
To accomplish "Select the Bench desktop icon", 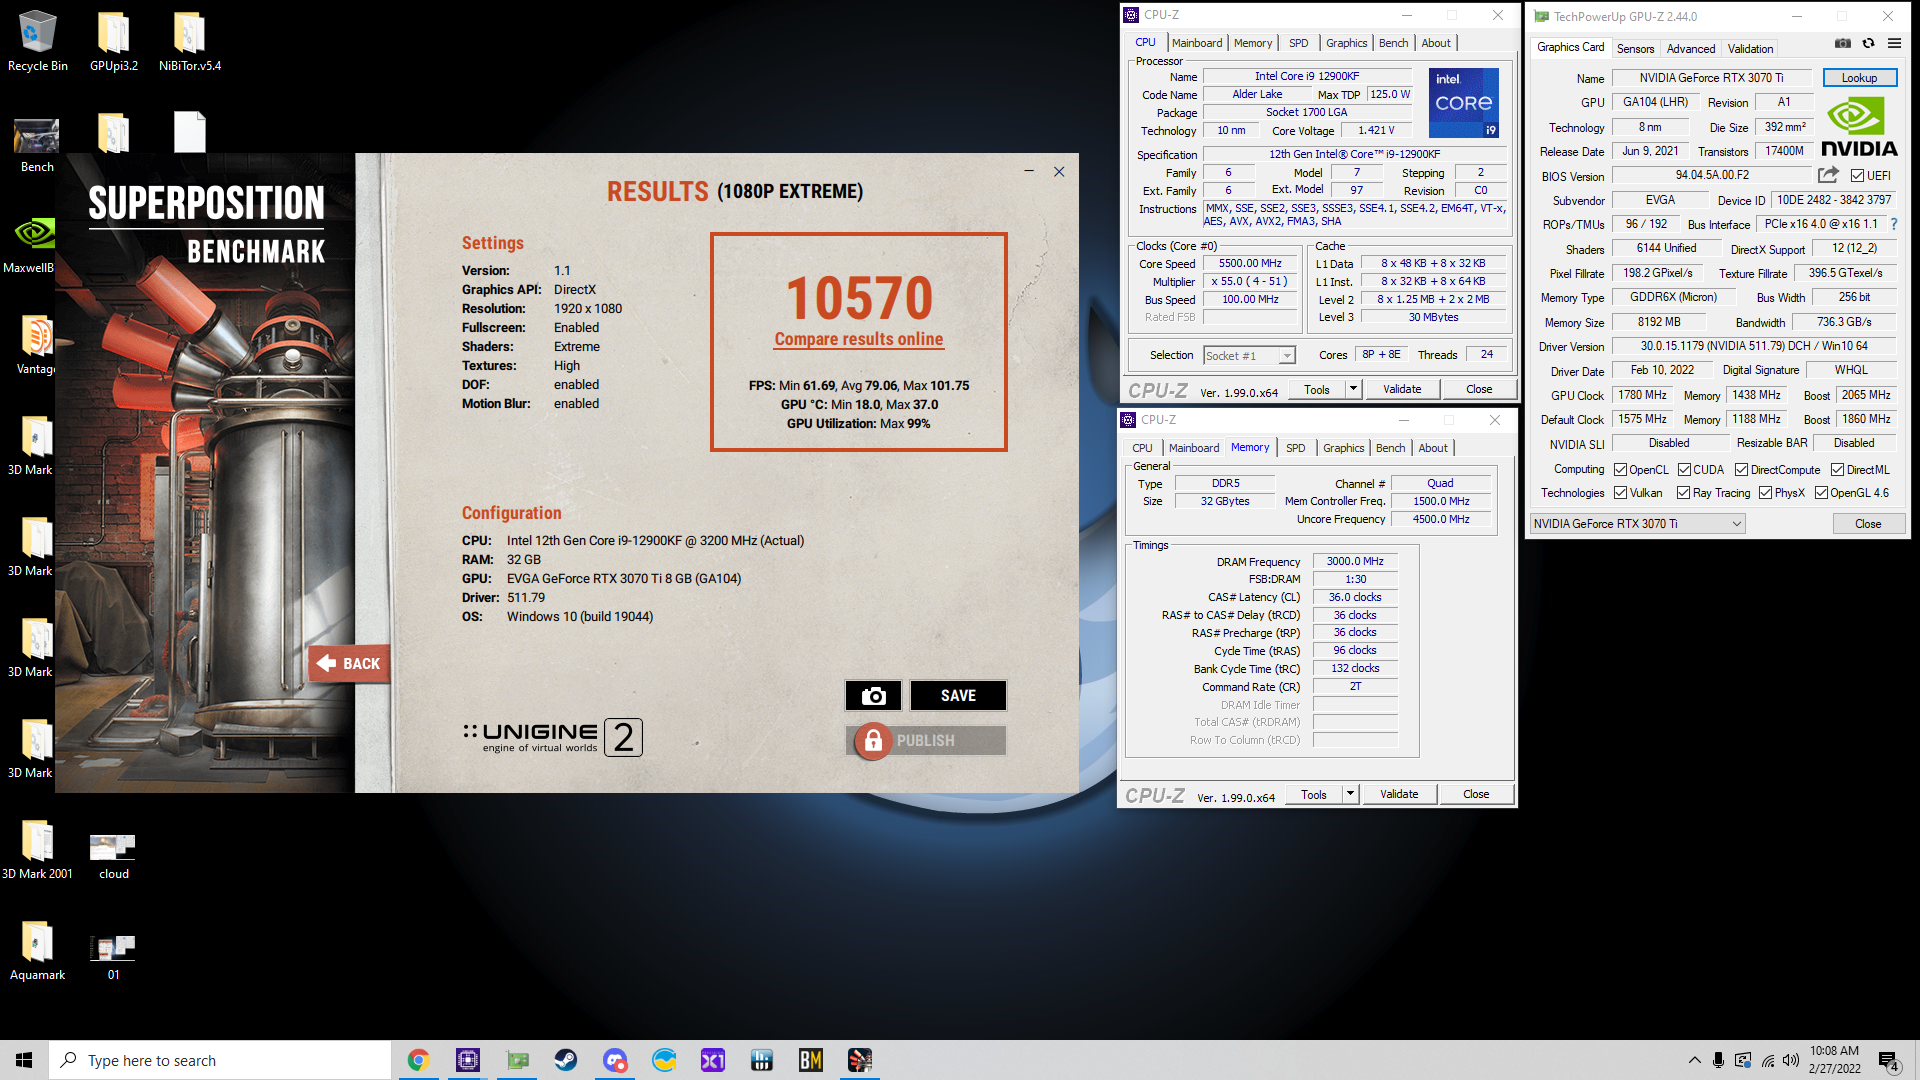I will click(37, 144).
